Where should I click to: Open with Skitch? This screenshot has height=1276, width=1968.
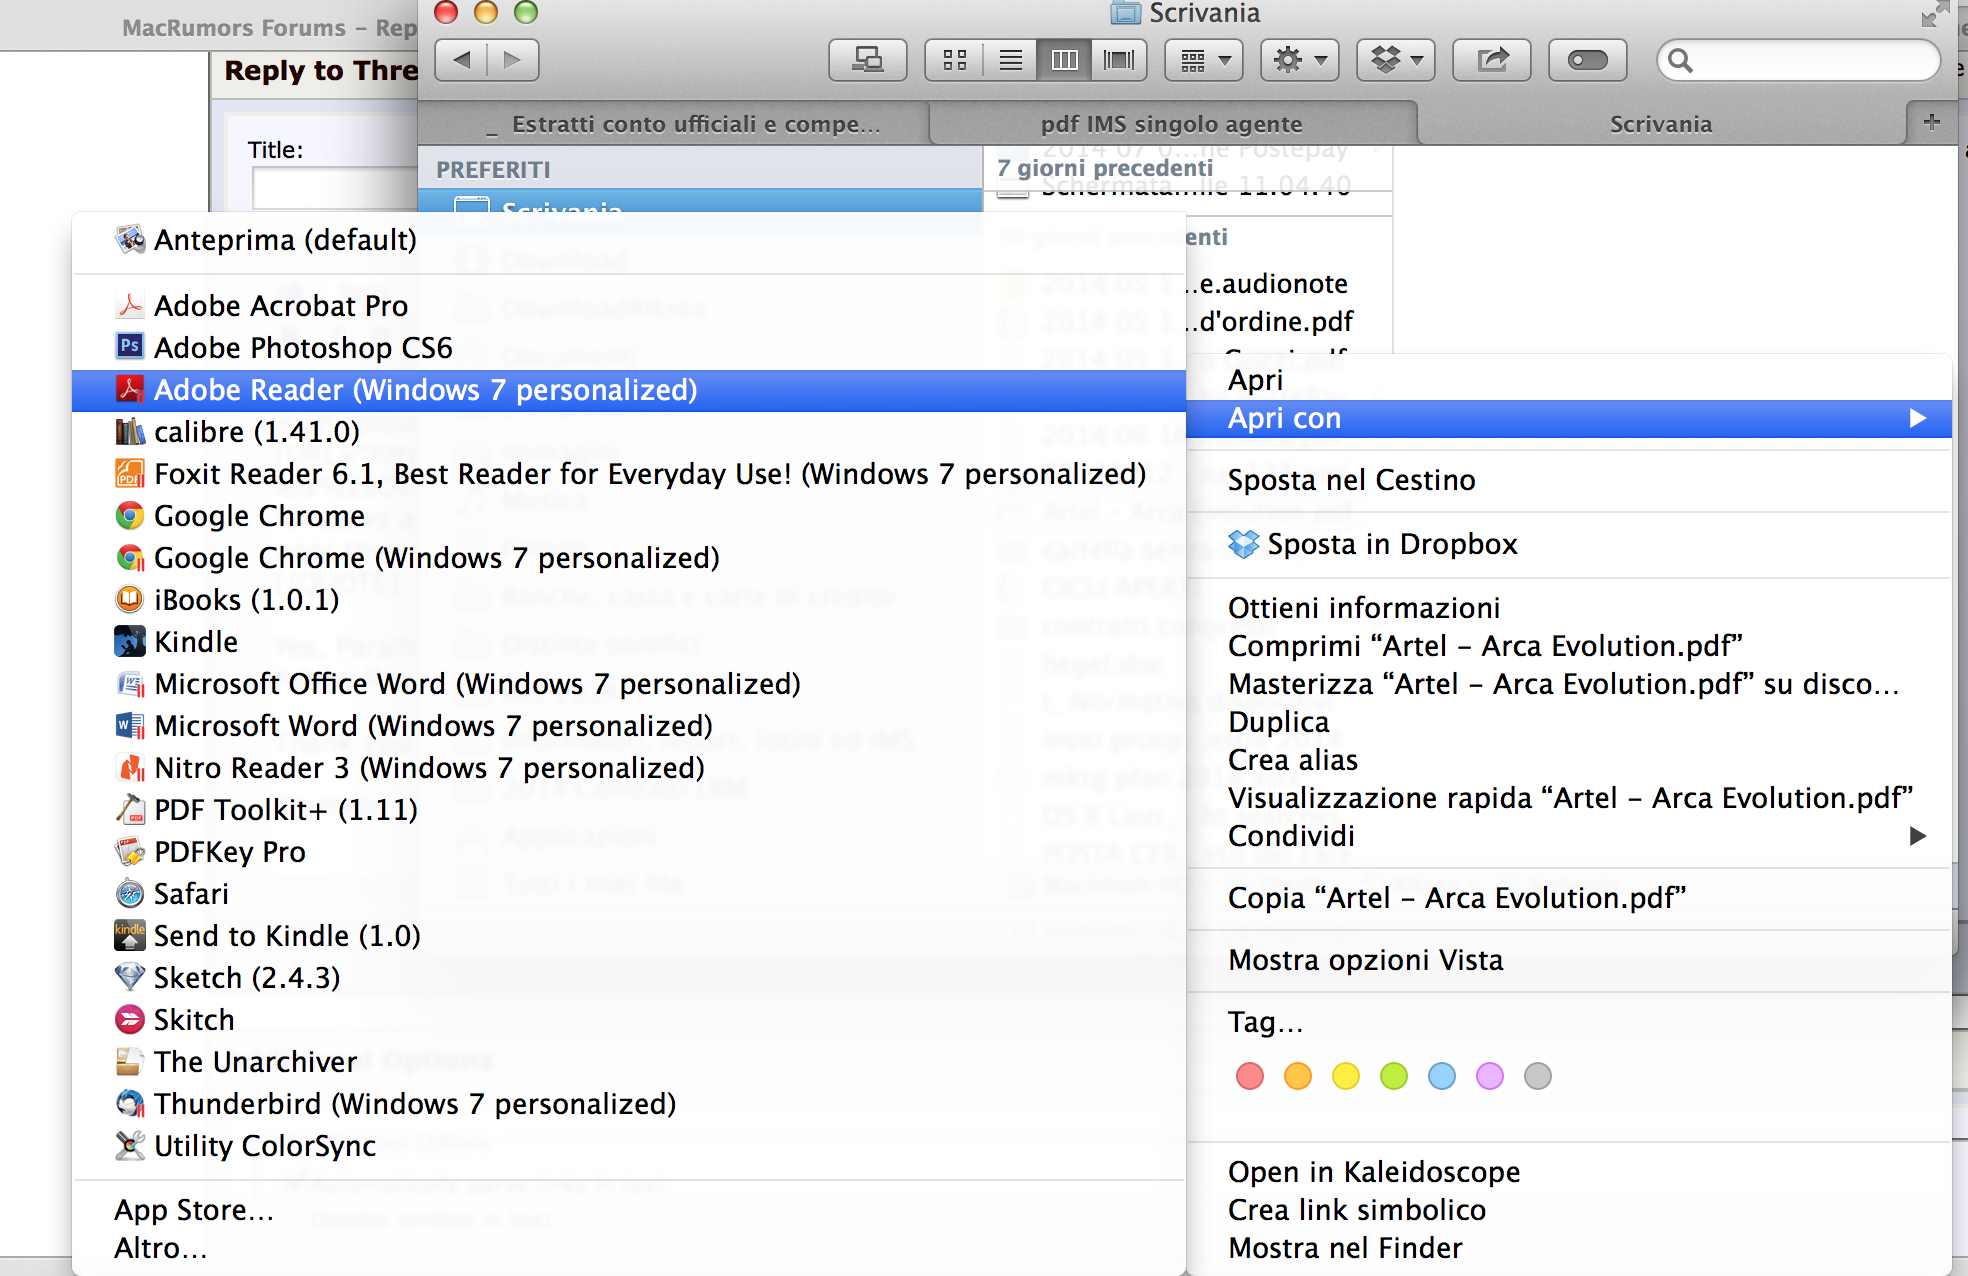[x=629, y=1020]
